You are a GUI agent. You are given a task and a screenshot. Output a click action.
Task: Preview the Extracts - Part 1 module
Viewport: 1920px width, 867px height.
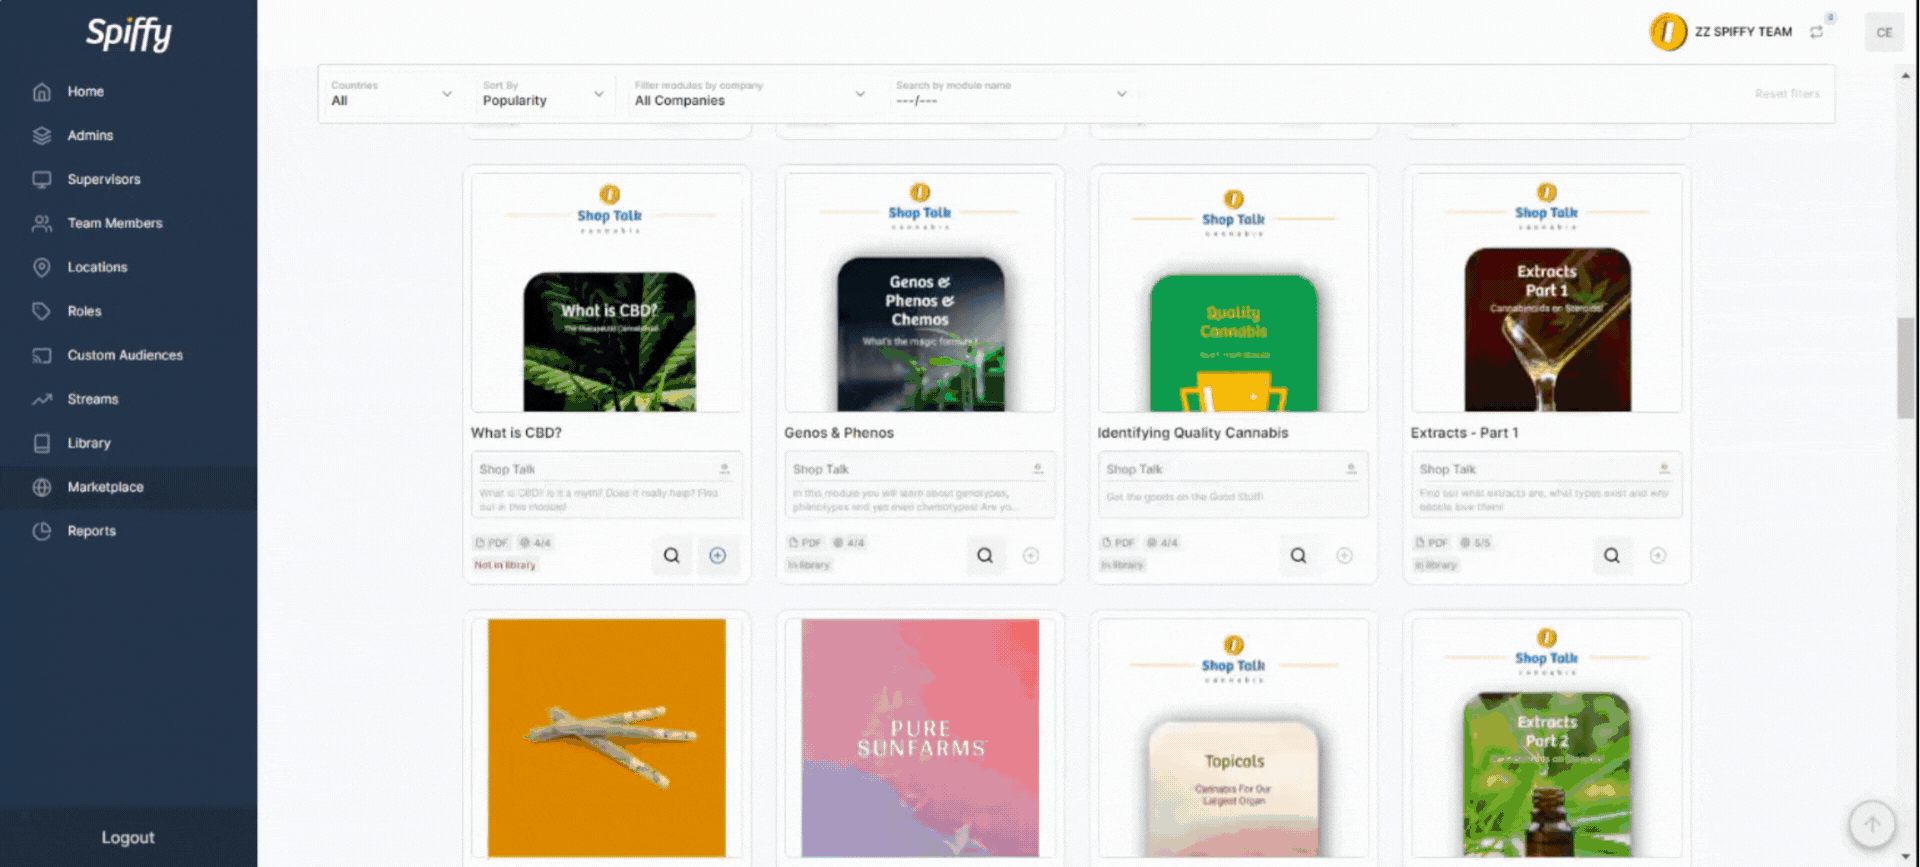[1611, 556]
